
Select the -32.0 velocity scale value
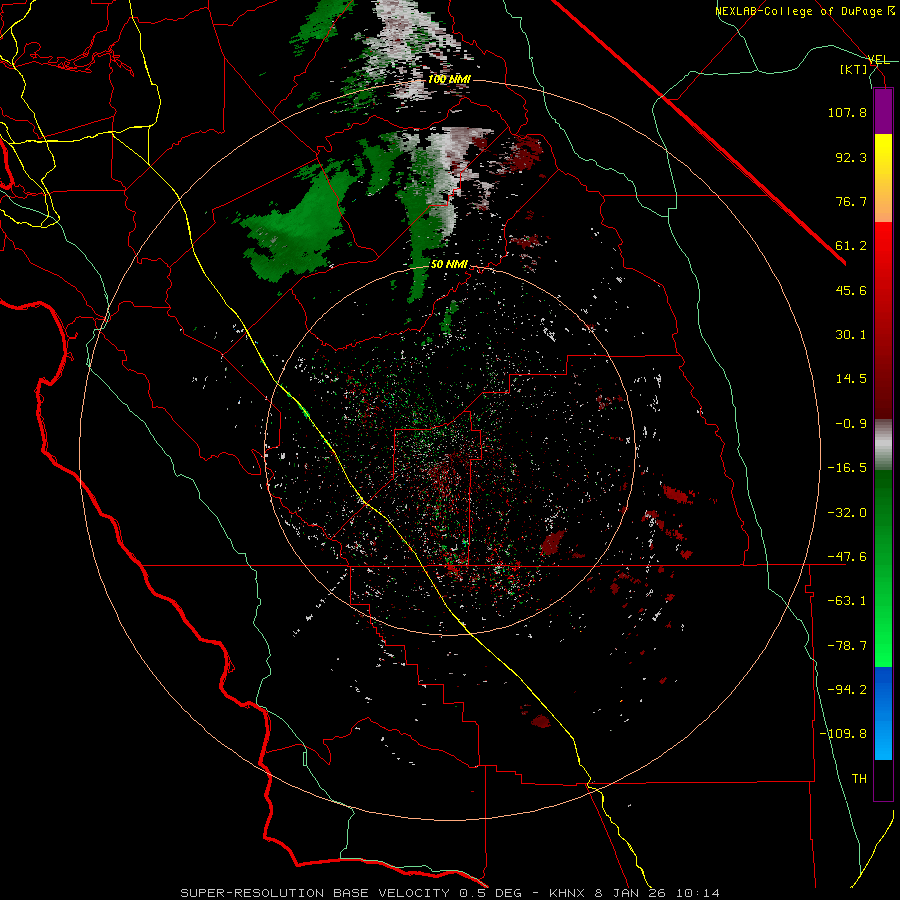coord(847,513)
